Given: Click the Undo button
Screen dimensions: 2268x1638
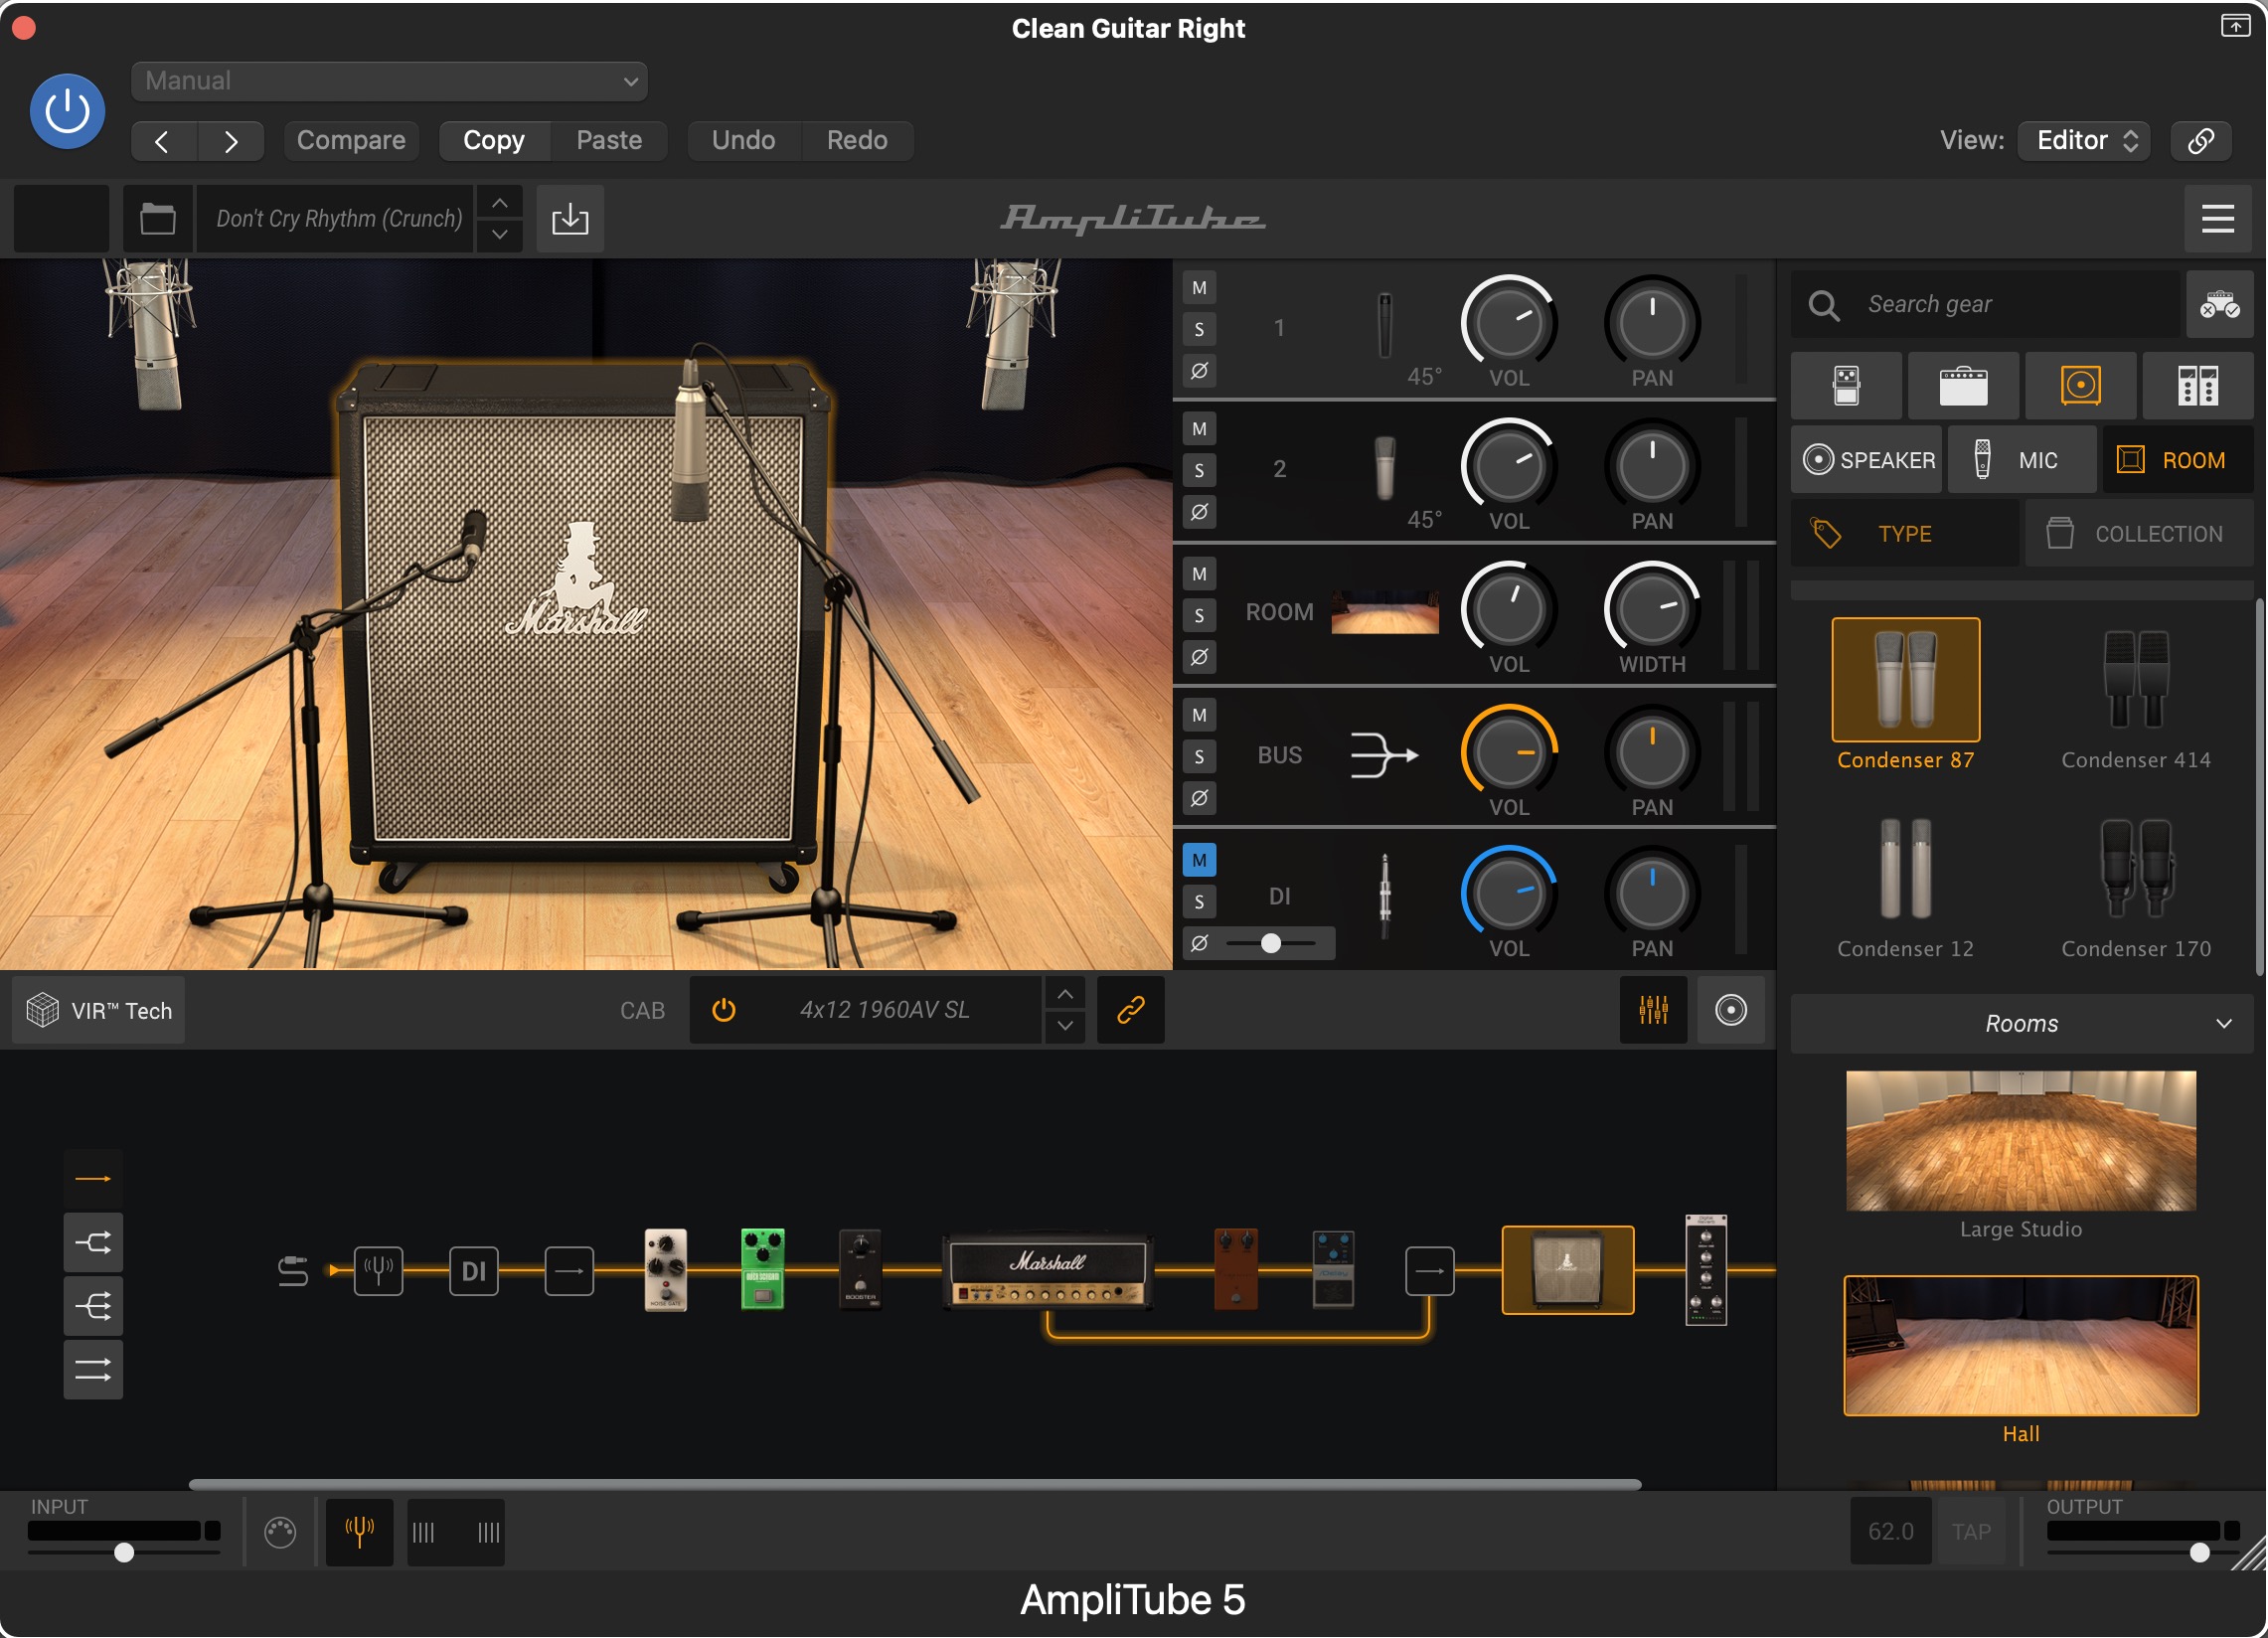Looking at the screenshot, I should click(744, 141).
